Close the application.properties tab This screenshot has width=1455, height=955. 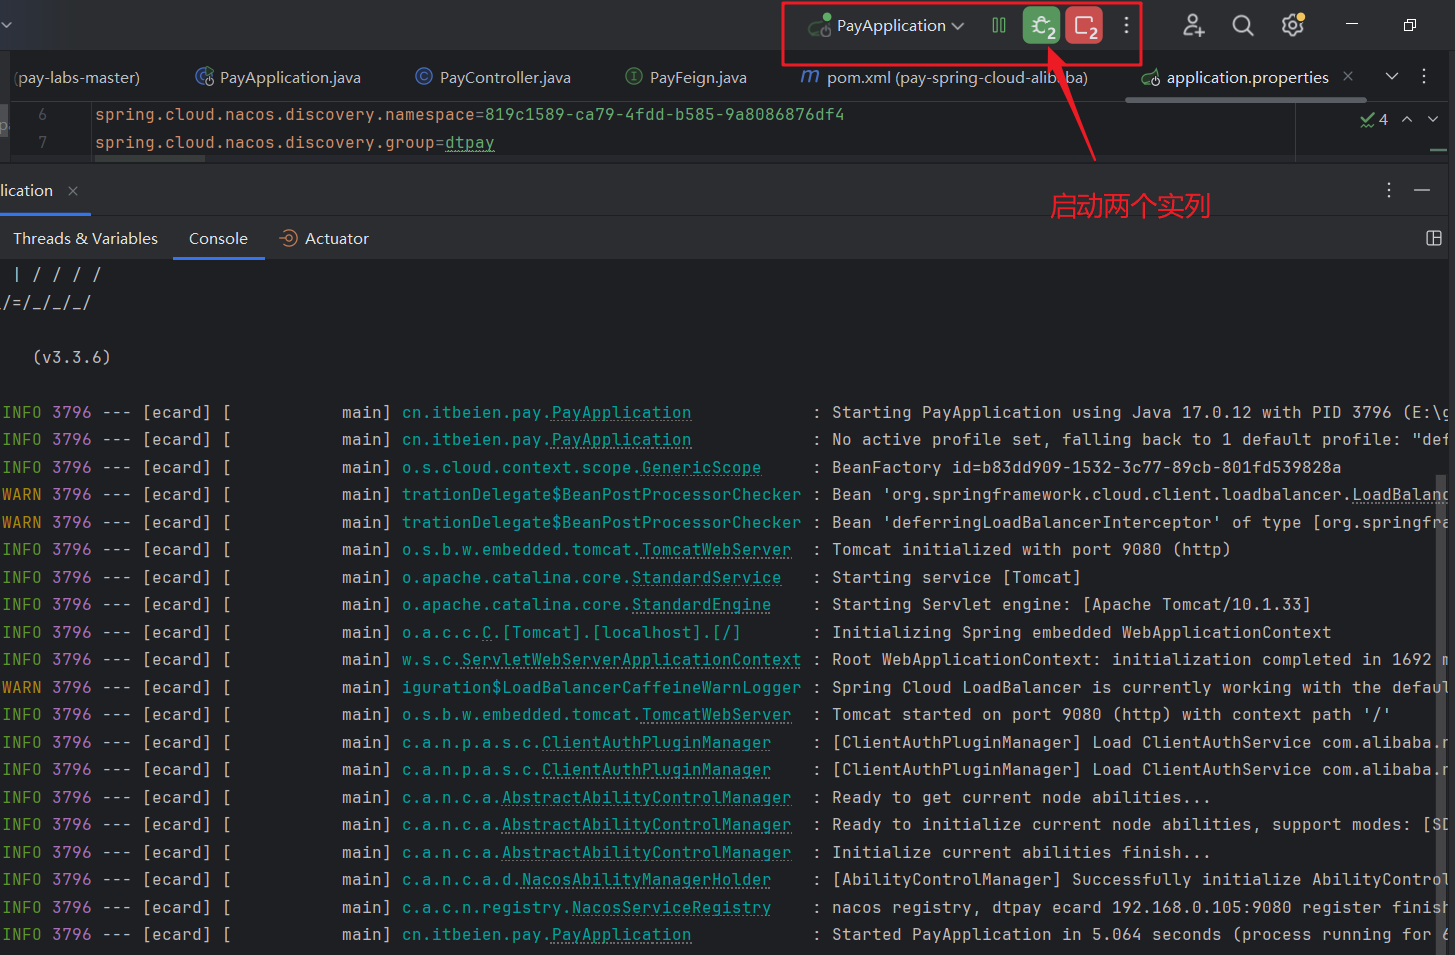click(1348, 77)
